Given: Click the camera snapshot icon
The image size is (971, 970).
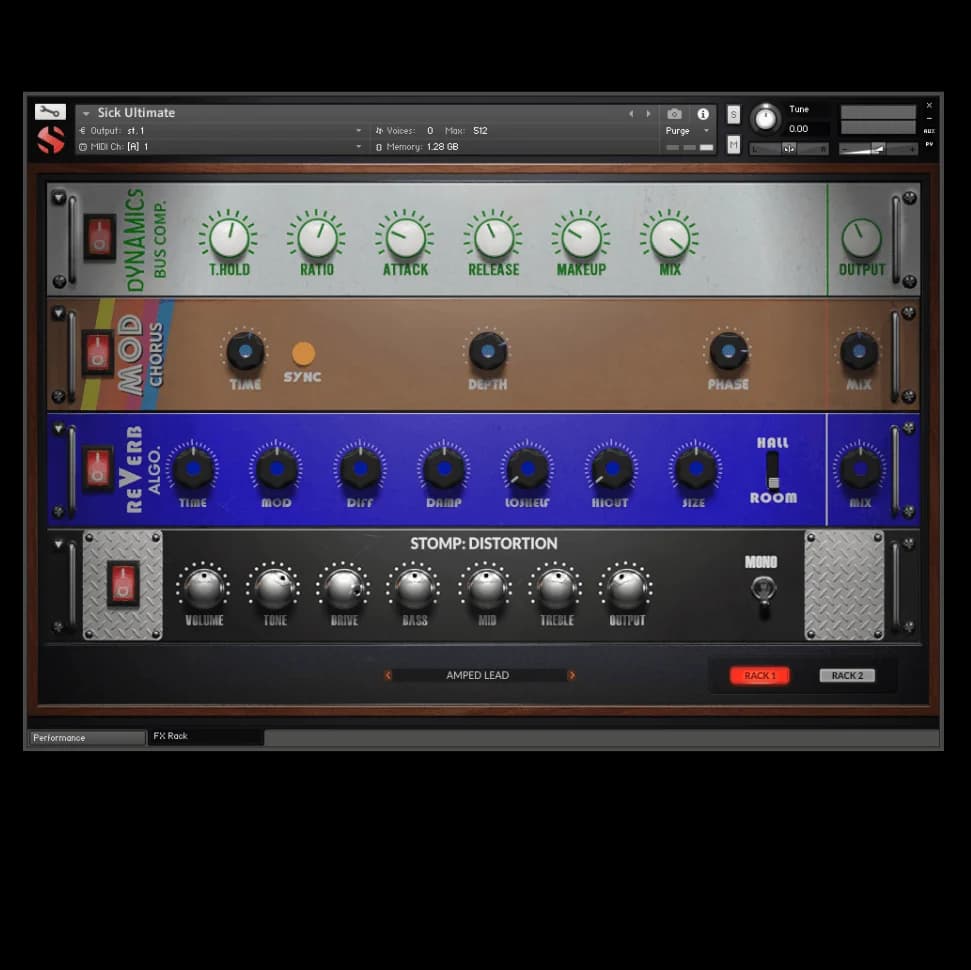Looking at the screenshot, I should 675,114.
